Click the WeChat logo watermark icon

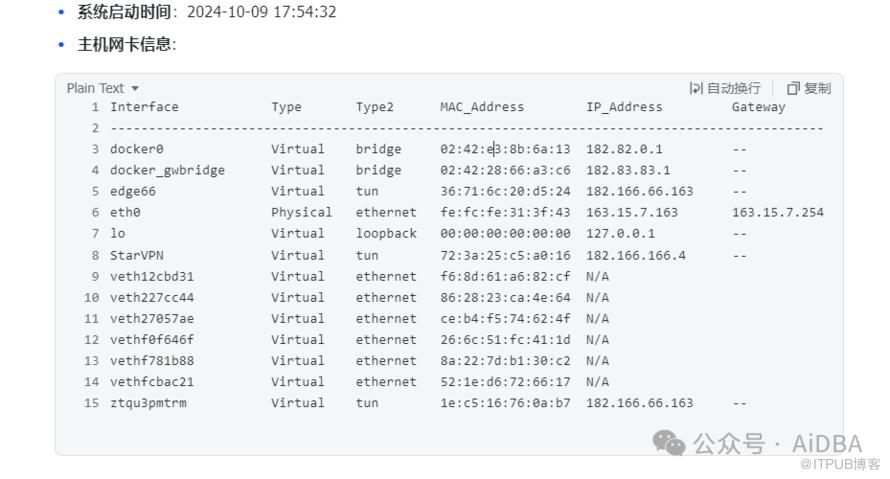coord(669,443)
